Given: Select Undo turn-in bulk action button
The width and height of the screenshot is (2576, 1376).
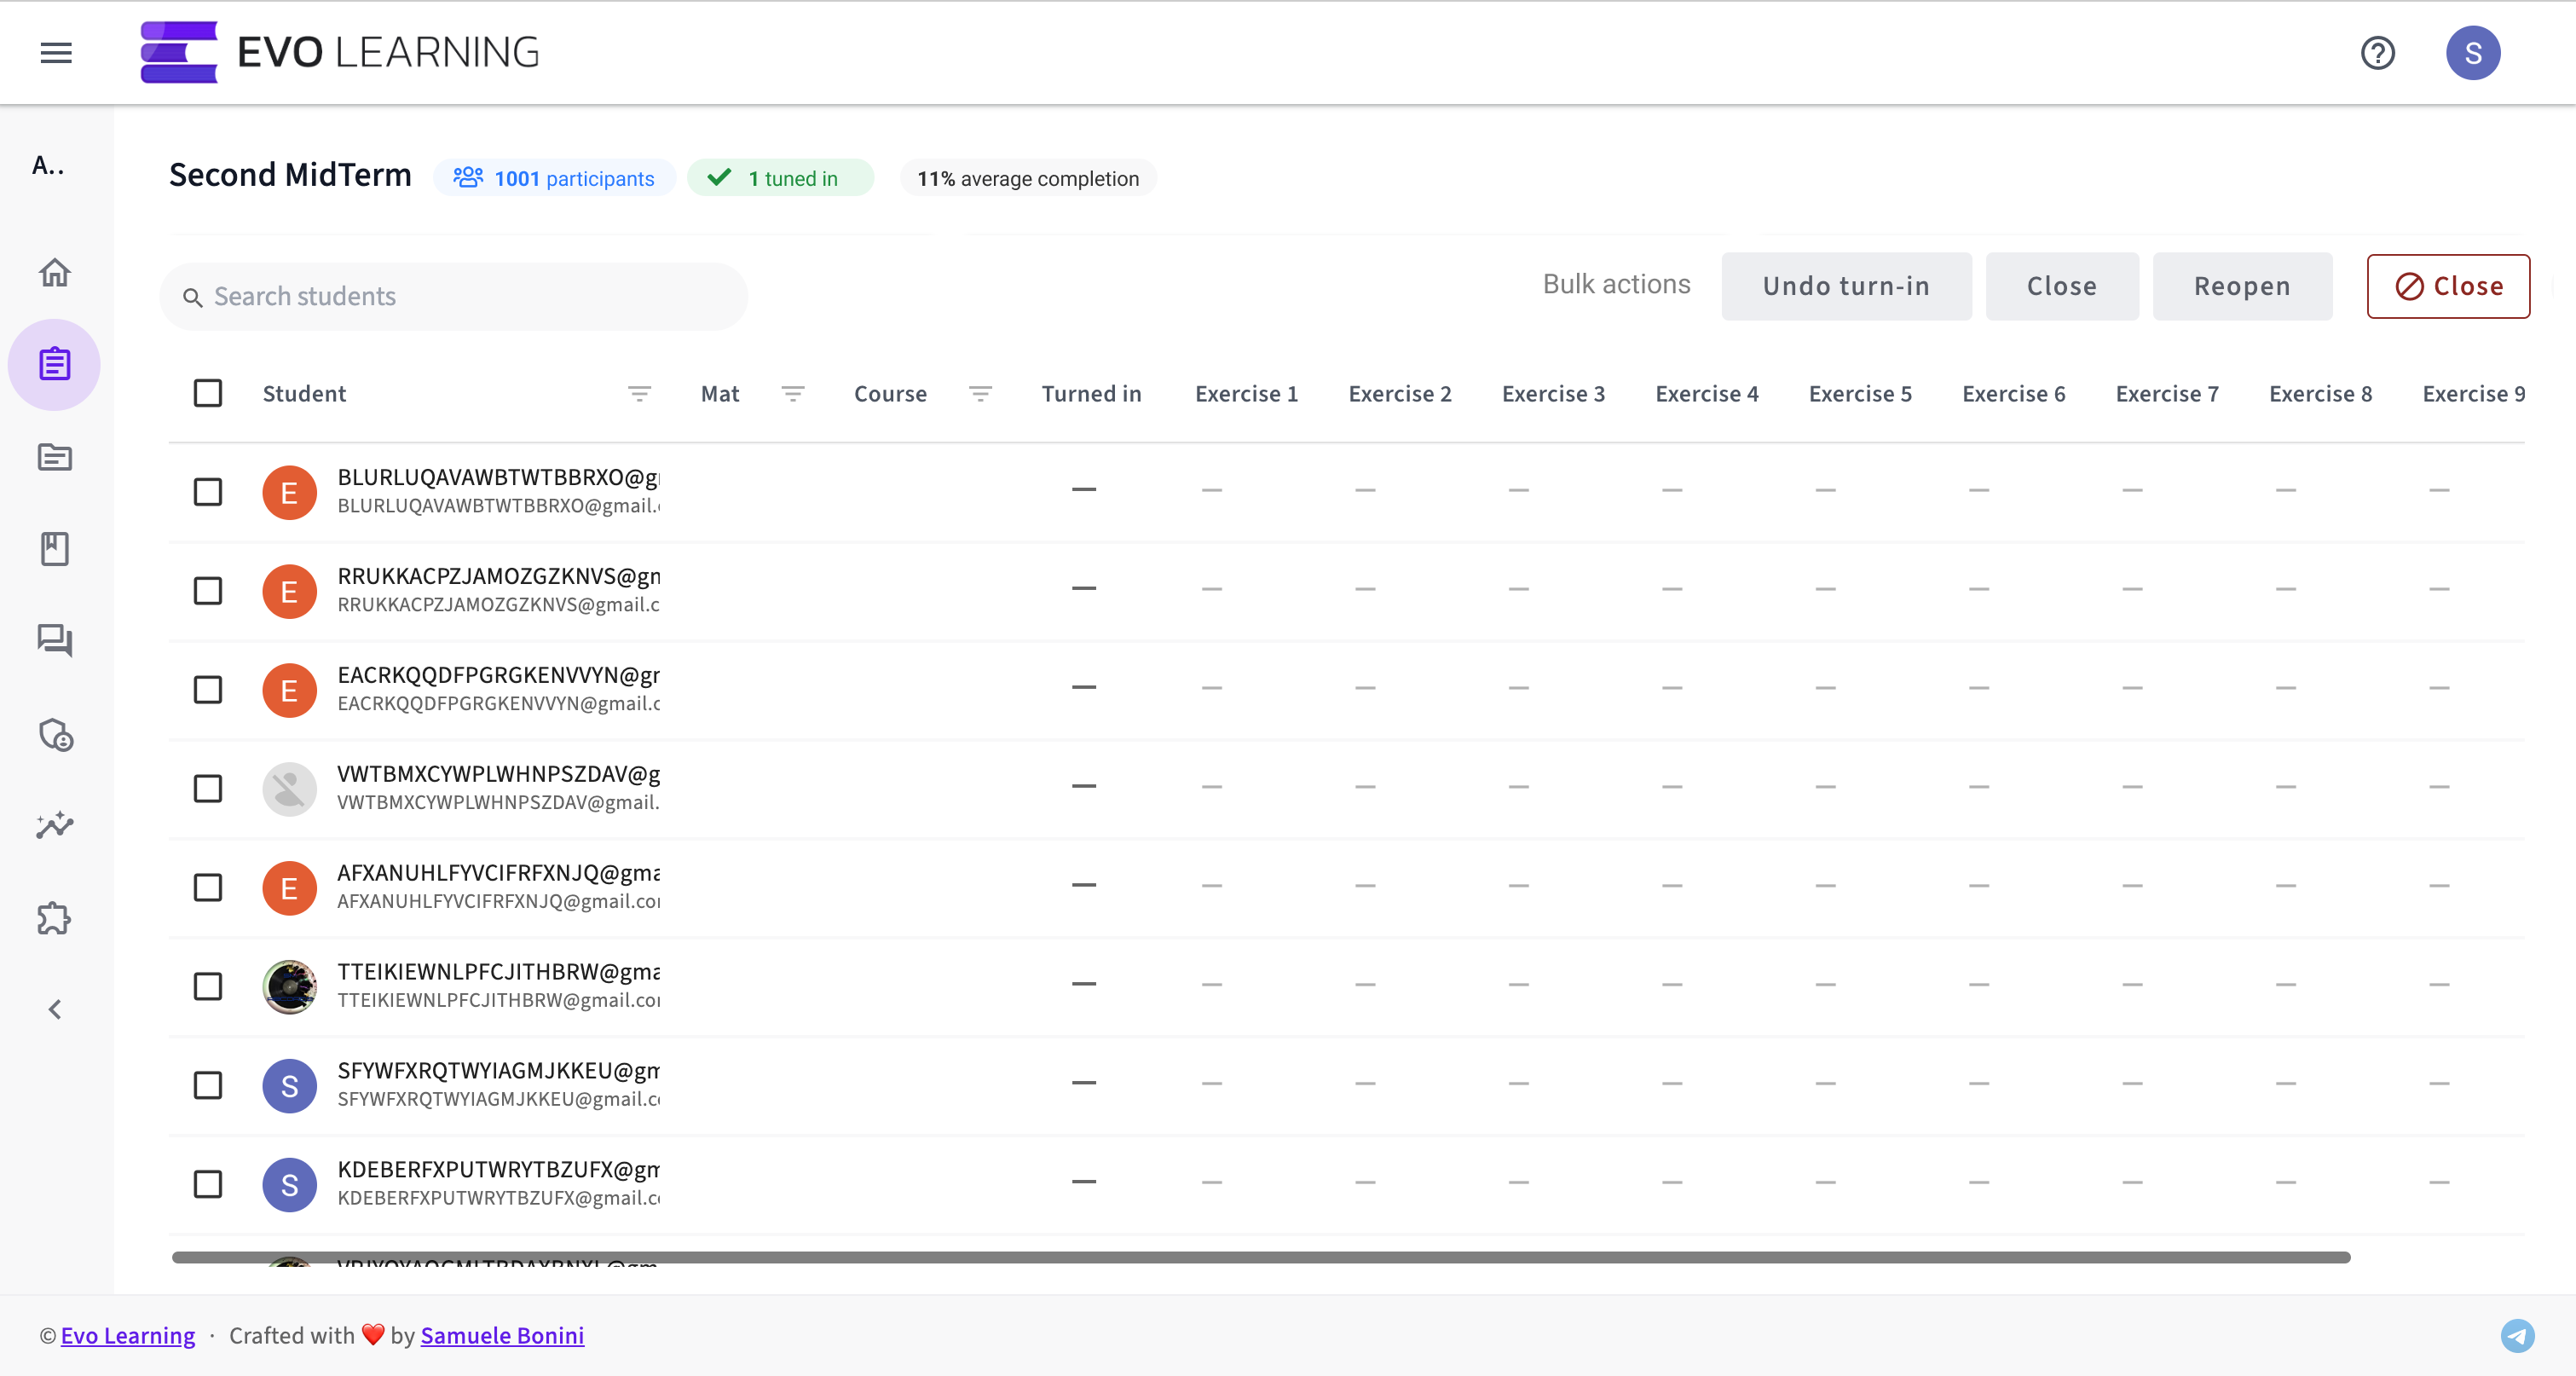Looking at the screenshot, I should (1845, 286).
